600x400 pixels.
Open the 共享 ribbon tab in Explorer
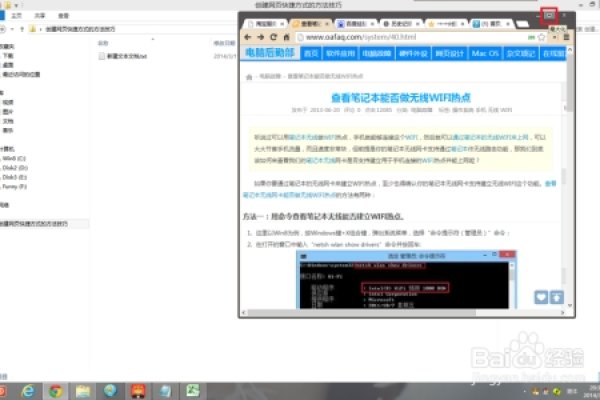40,16
